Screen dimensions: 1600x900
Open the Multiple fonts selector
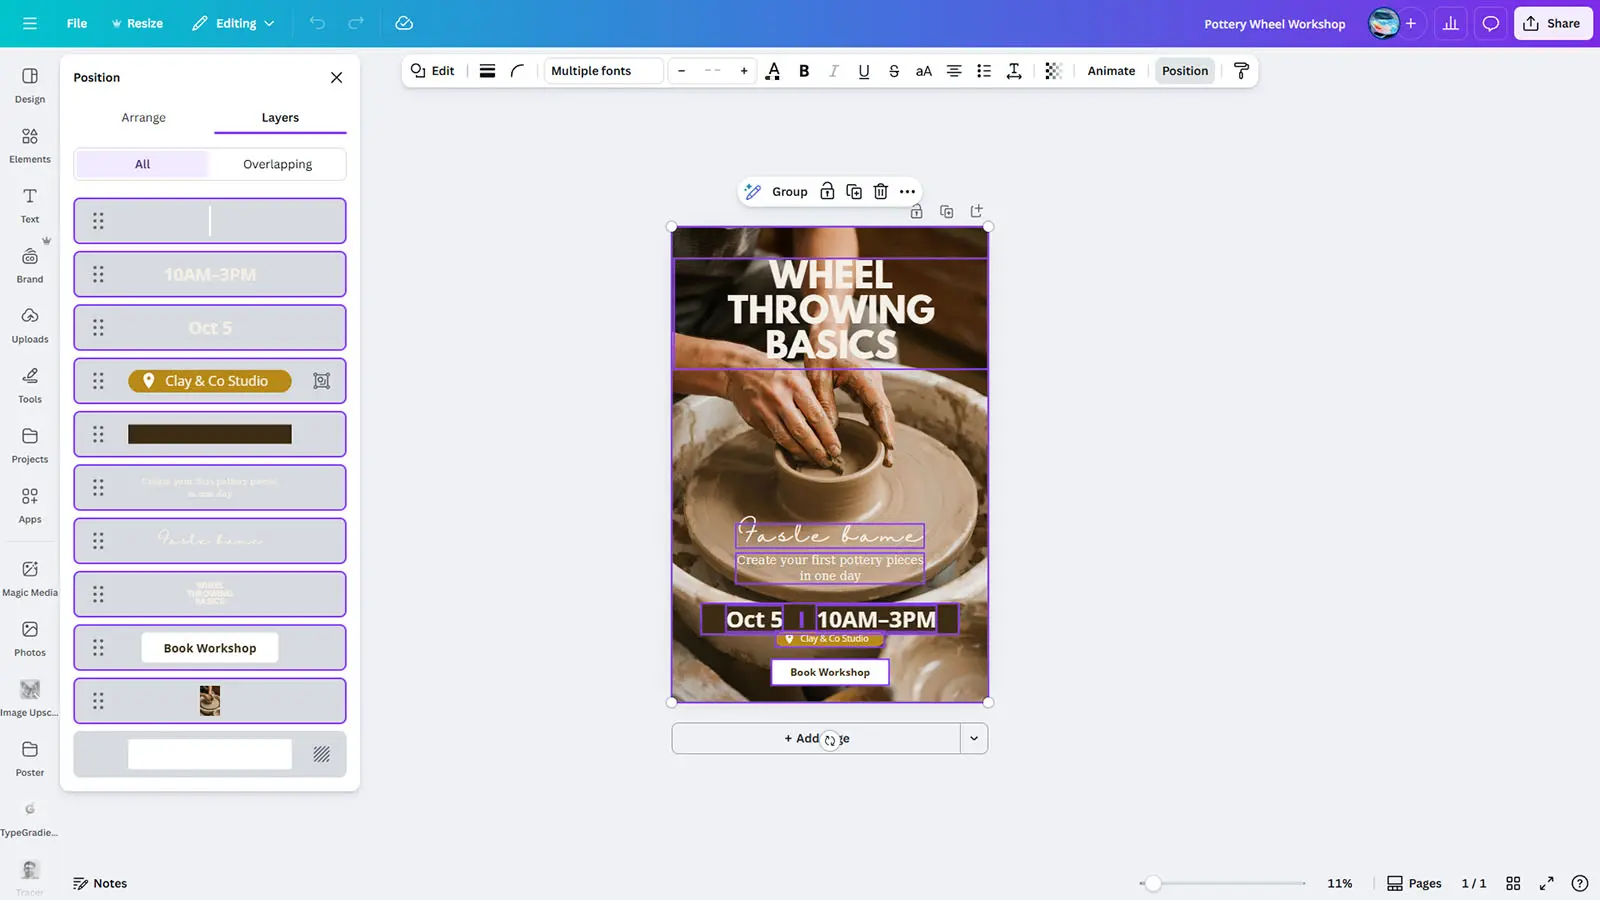click(x=602, y=70)
